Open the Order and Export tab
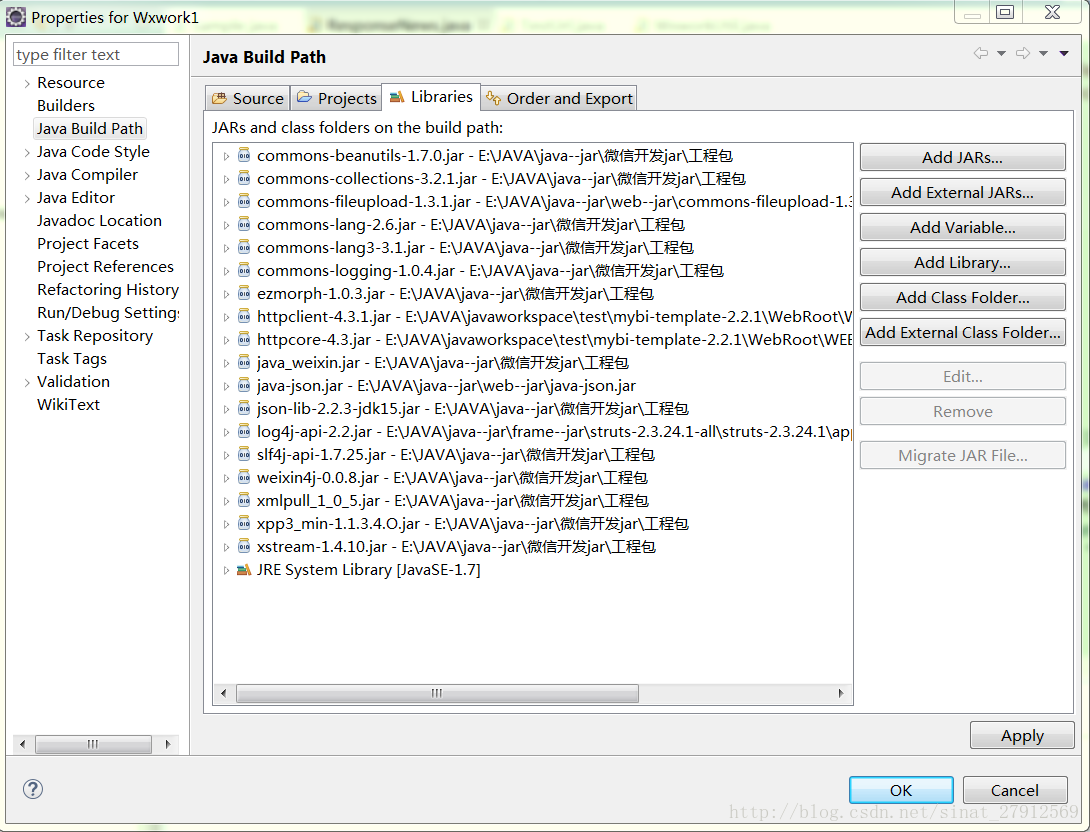1090x832 pixels. (559, 98)
